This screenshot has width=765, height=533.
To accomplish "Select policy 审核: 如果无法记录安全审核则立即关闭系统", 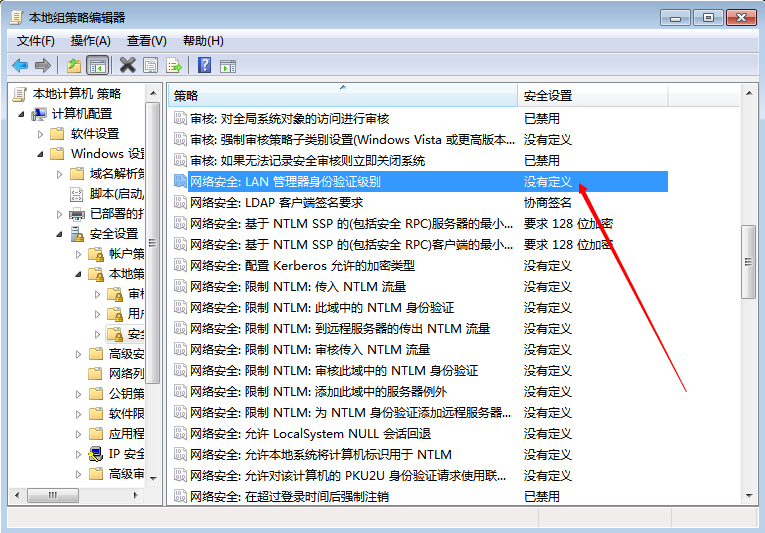I will (x=307, y=161).
